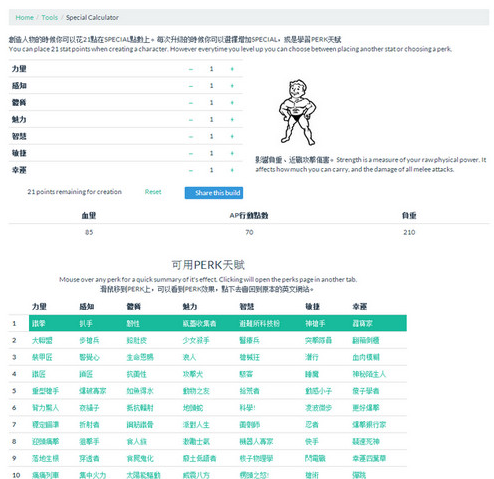The image size is (494, 479).
Task: Open the 集中火力 perk in level 10 row
Action: coord(93,475)
